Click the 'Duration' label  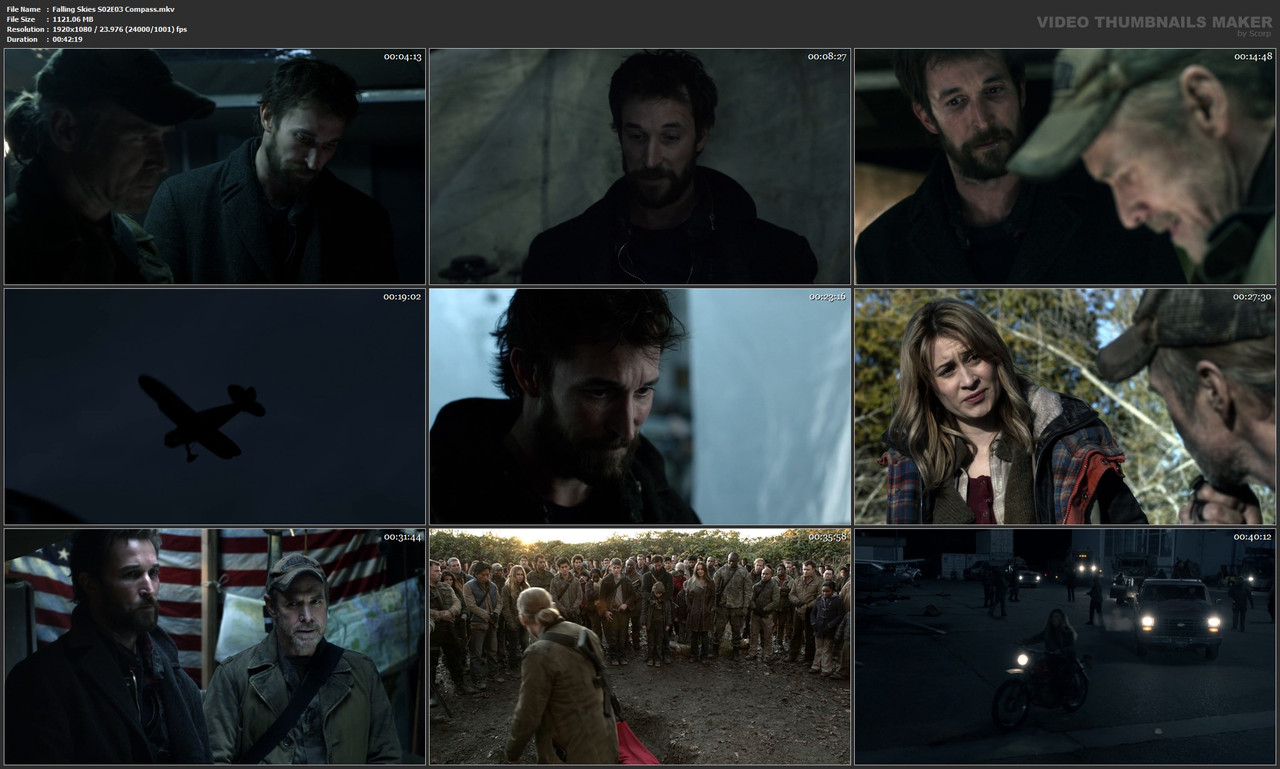pyautogui.click(x=22, y=39)
